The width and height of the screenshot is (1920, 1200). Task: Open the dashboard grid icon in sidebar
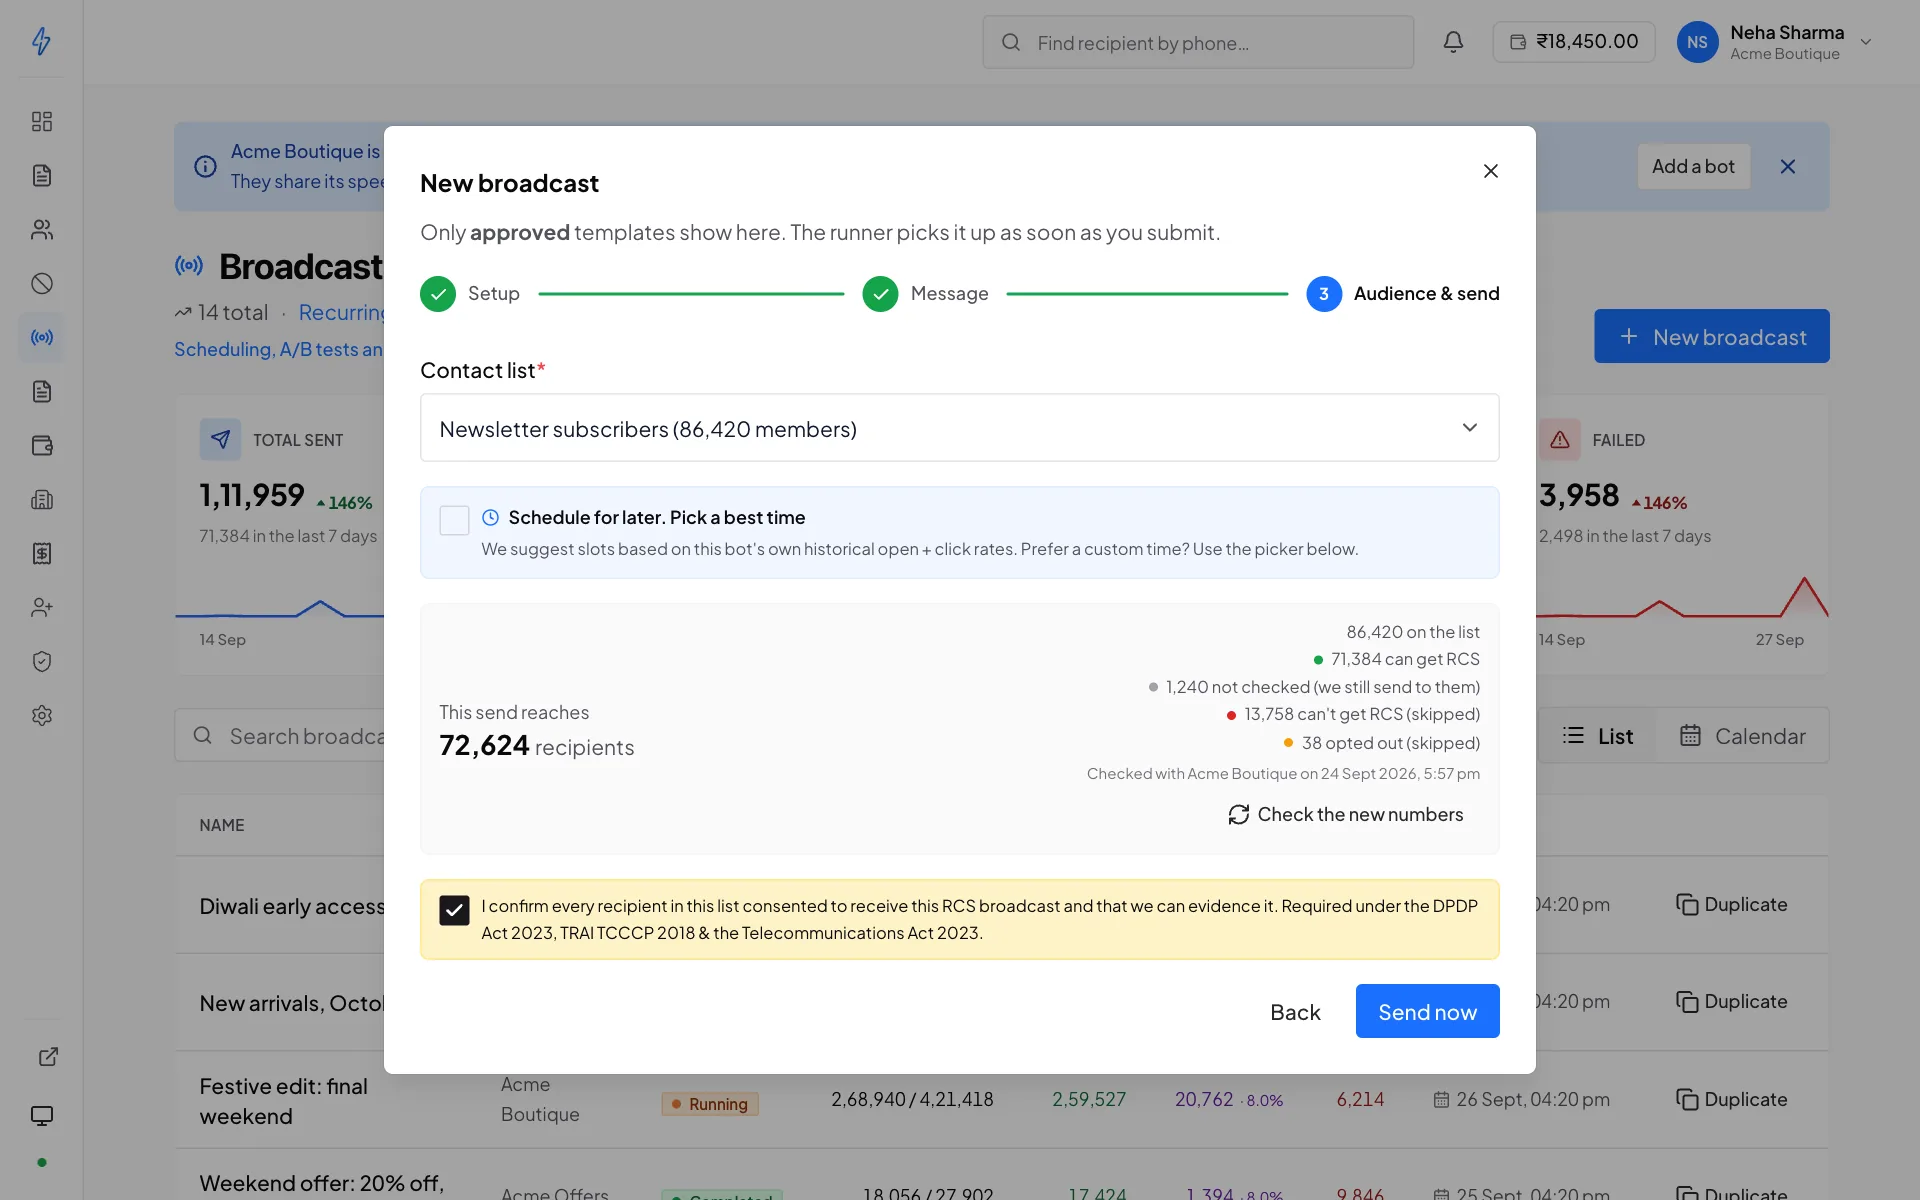pyautogui.click(x=41, y=121)
